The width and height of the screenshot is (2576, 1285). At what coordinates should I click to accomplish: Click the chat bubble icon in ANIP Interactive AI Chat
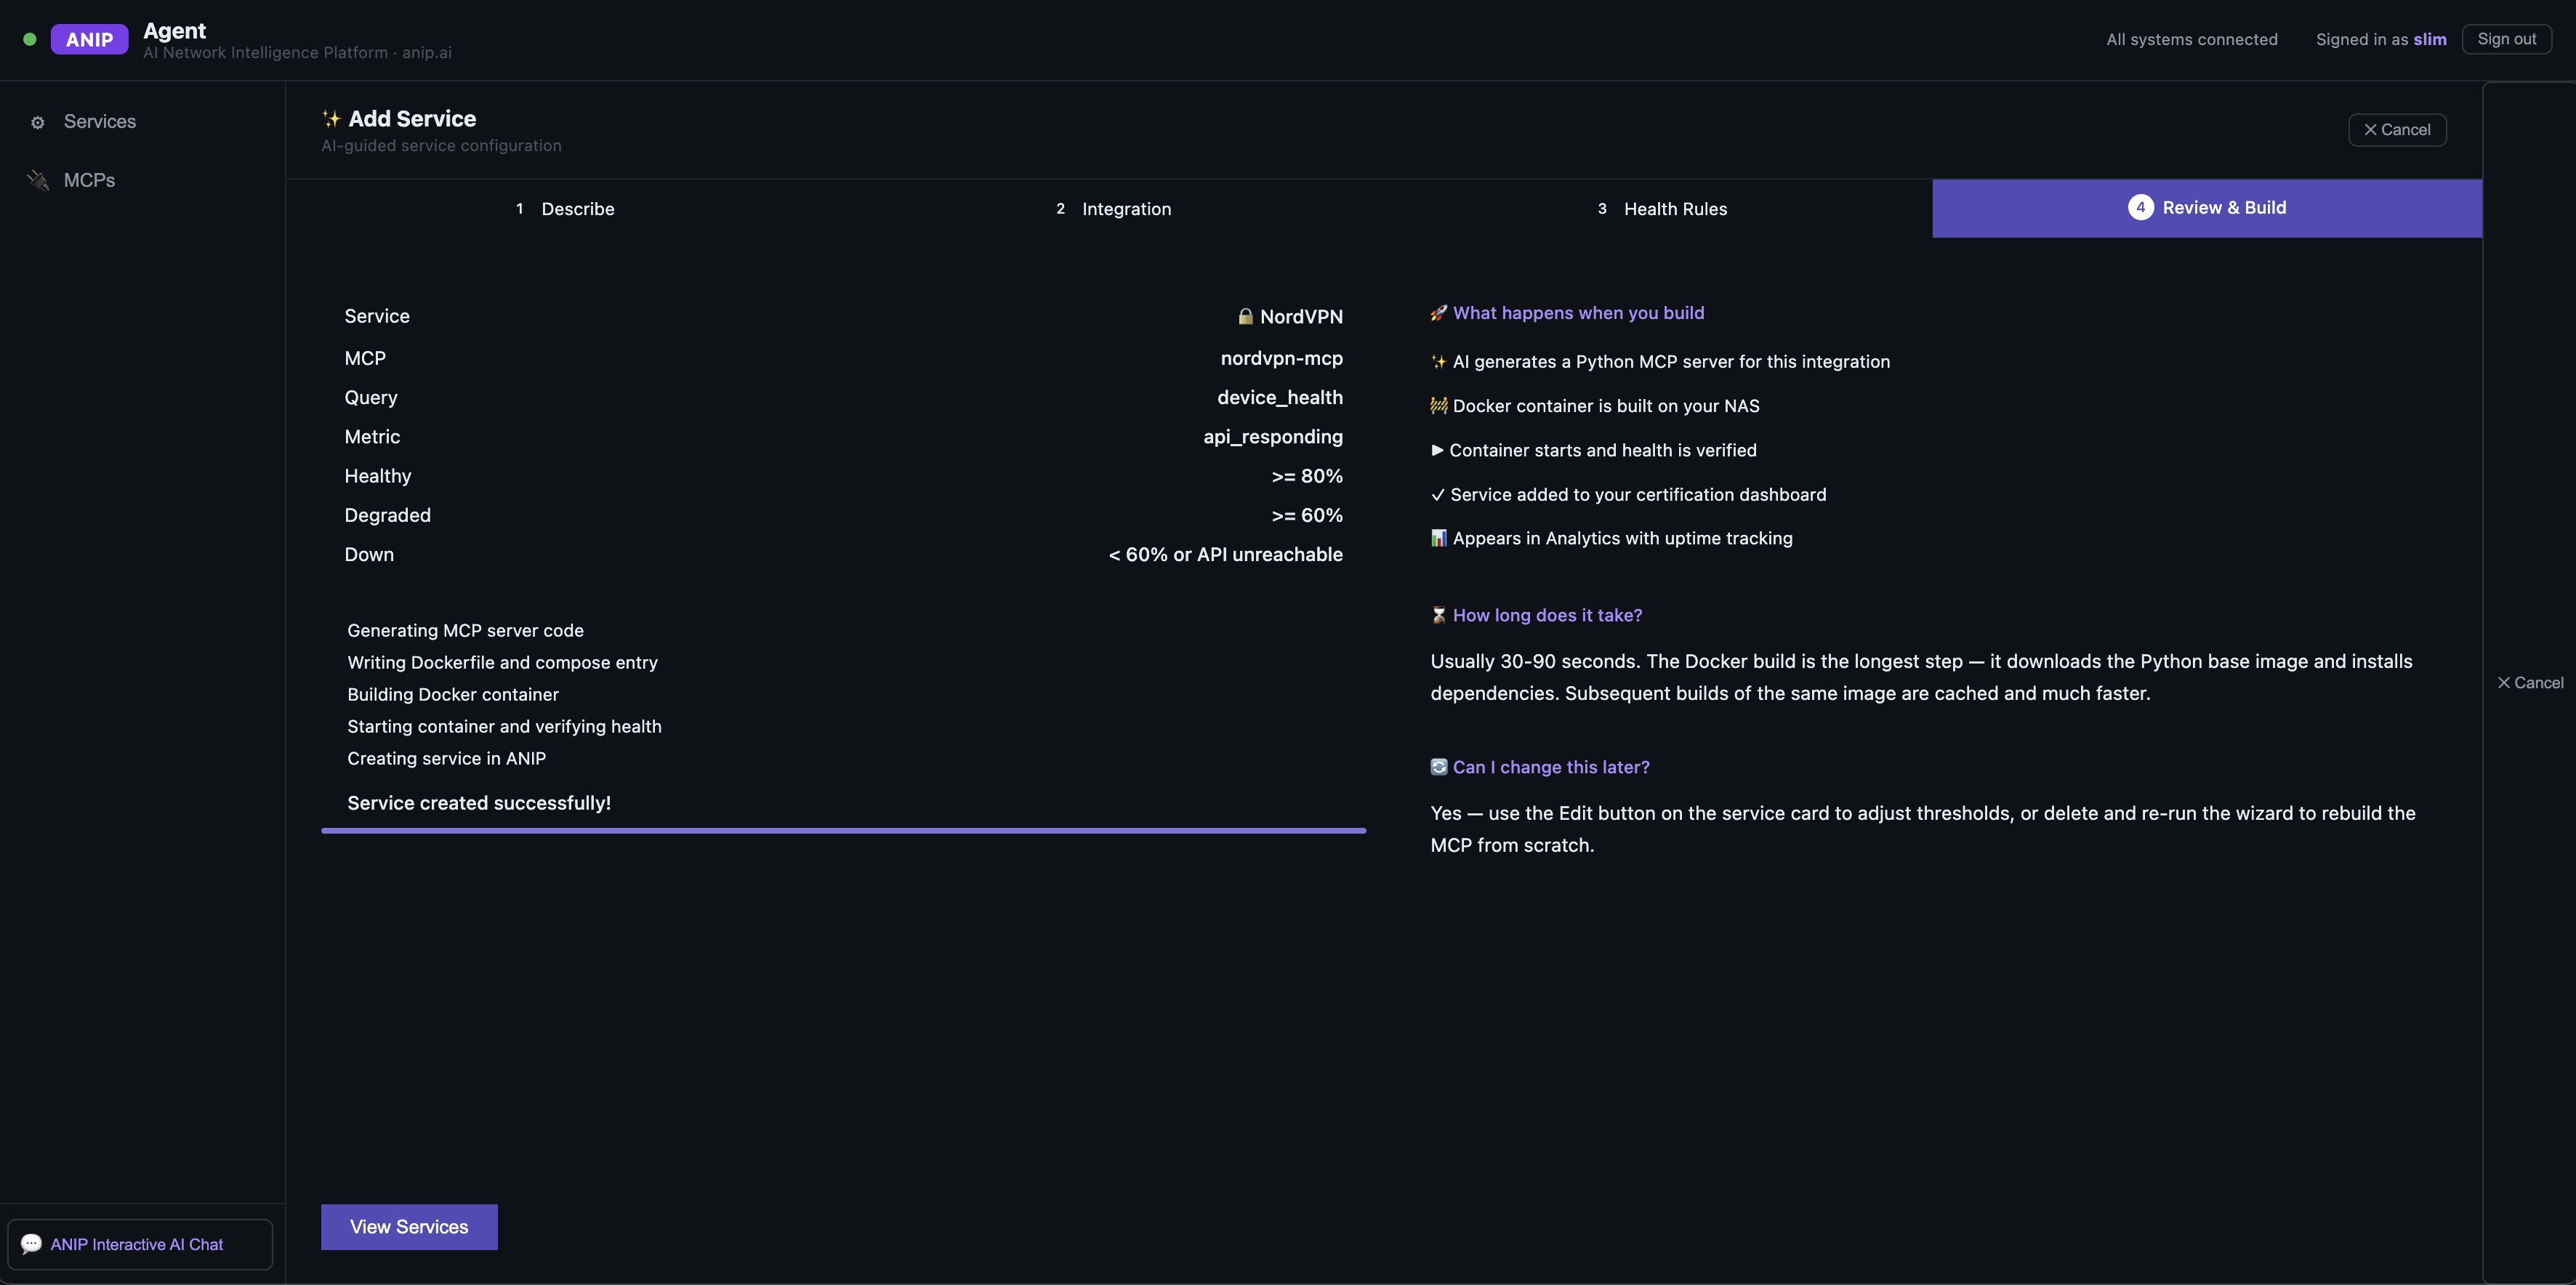point(31,1243)
